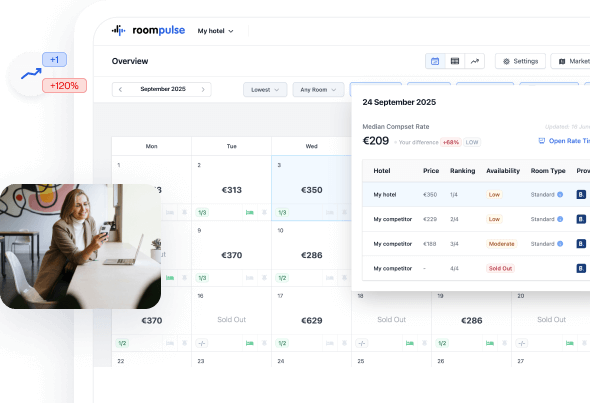Switch to the trend chart view icon
Viewport: 590px width, 403px height.
coord(475,61)
